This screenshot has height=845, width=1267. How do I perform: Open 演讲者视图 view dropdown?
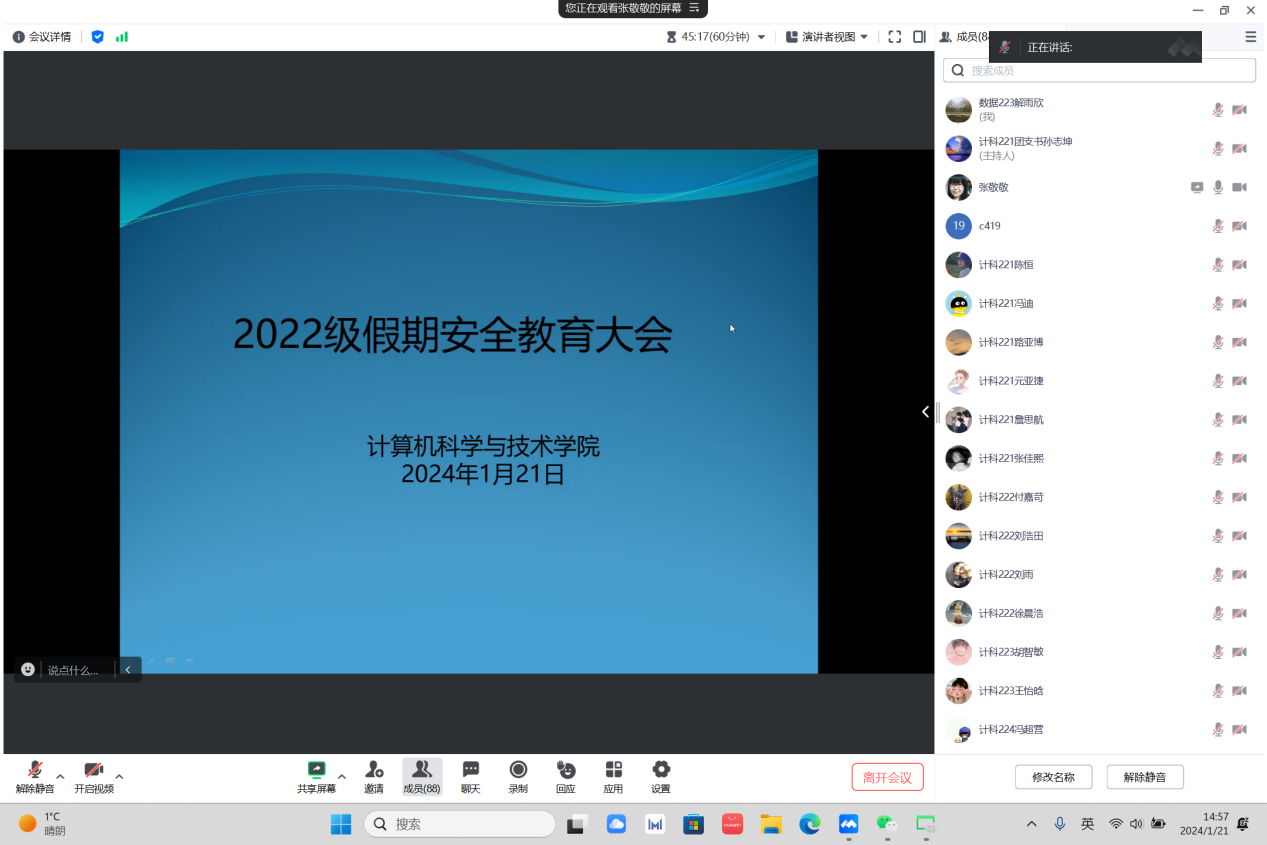[827, 37]
